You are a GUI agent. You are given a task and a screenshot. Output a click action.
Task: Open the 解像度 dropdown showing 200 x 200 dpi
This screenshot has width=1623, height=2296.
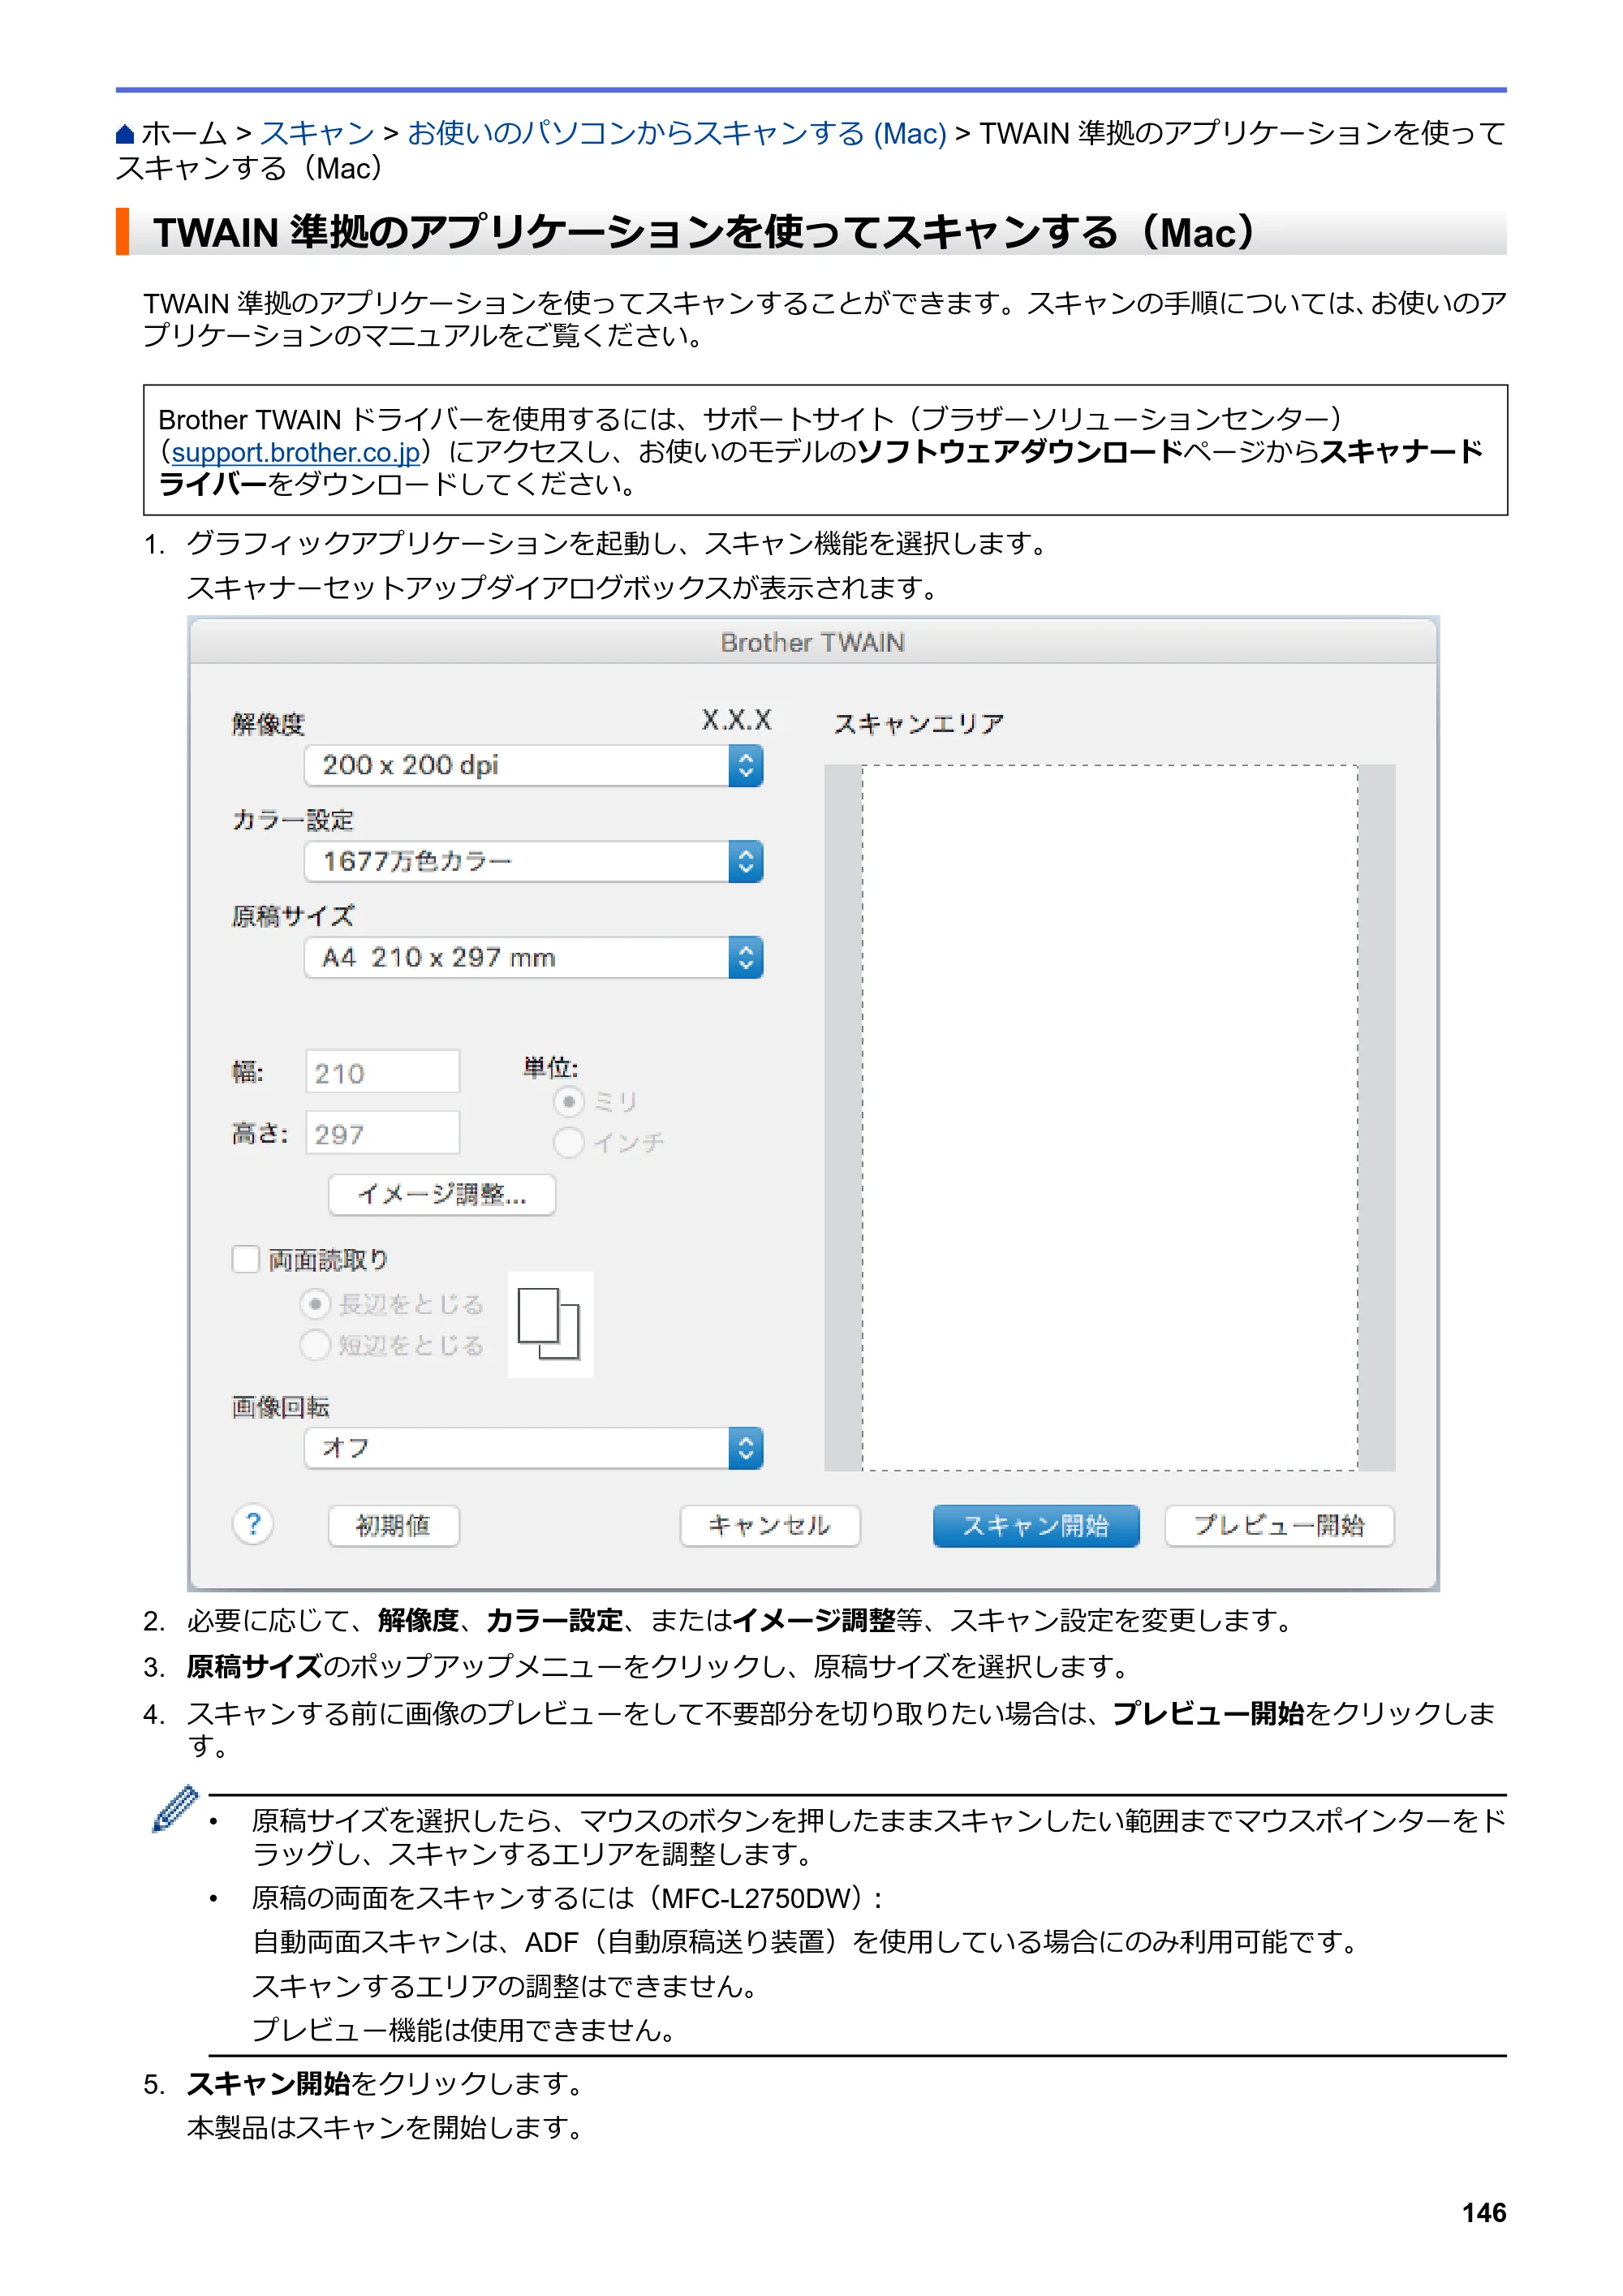click(534, 766)
